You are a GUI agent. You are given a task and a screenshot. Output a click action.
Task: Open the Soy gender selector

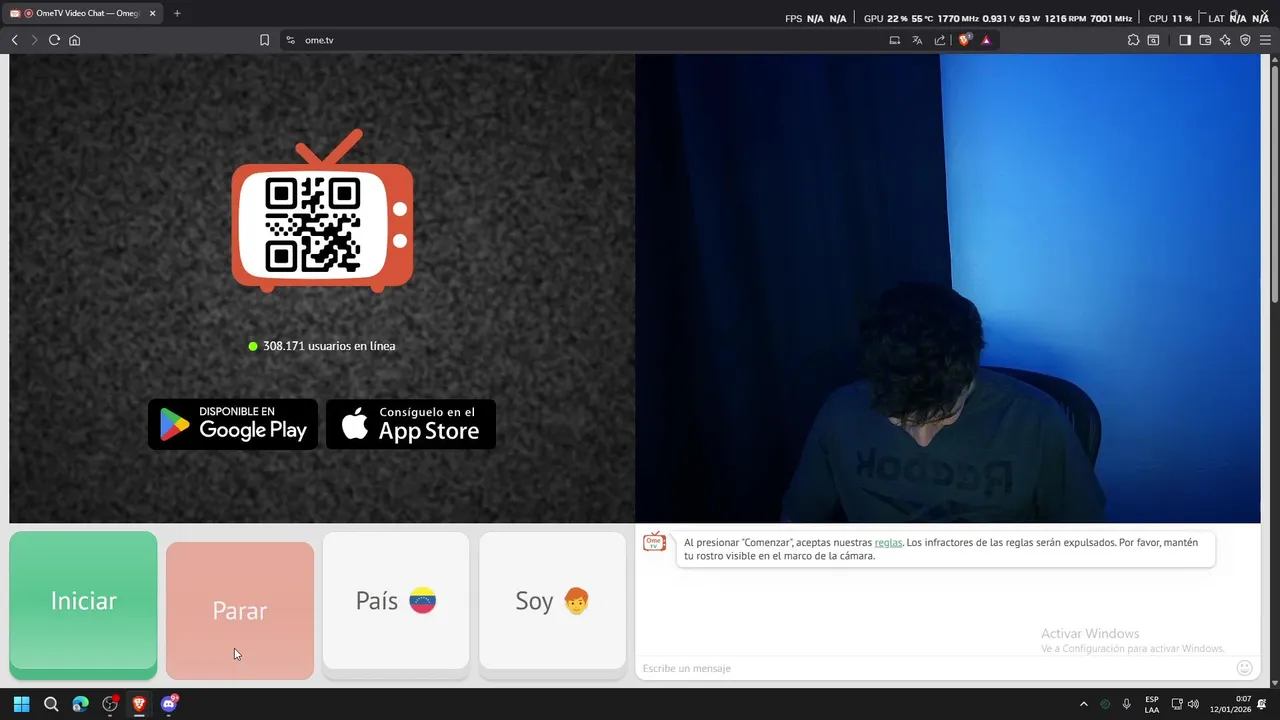pyautogui.click(x=552, y=601)
